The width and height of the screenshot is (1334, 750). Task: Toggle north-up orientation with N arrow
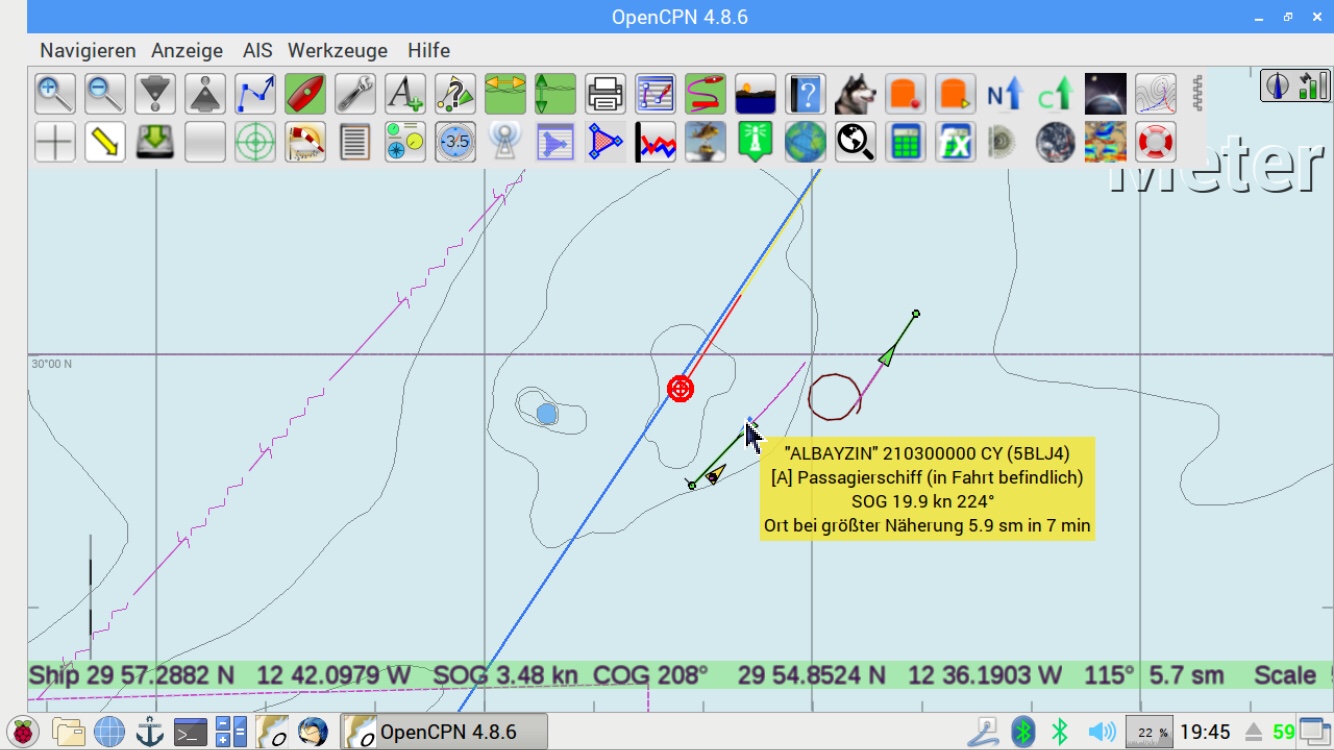[x=1005, y=94]
